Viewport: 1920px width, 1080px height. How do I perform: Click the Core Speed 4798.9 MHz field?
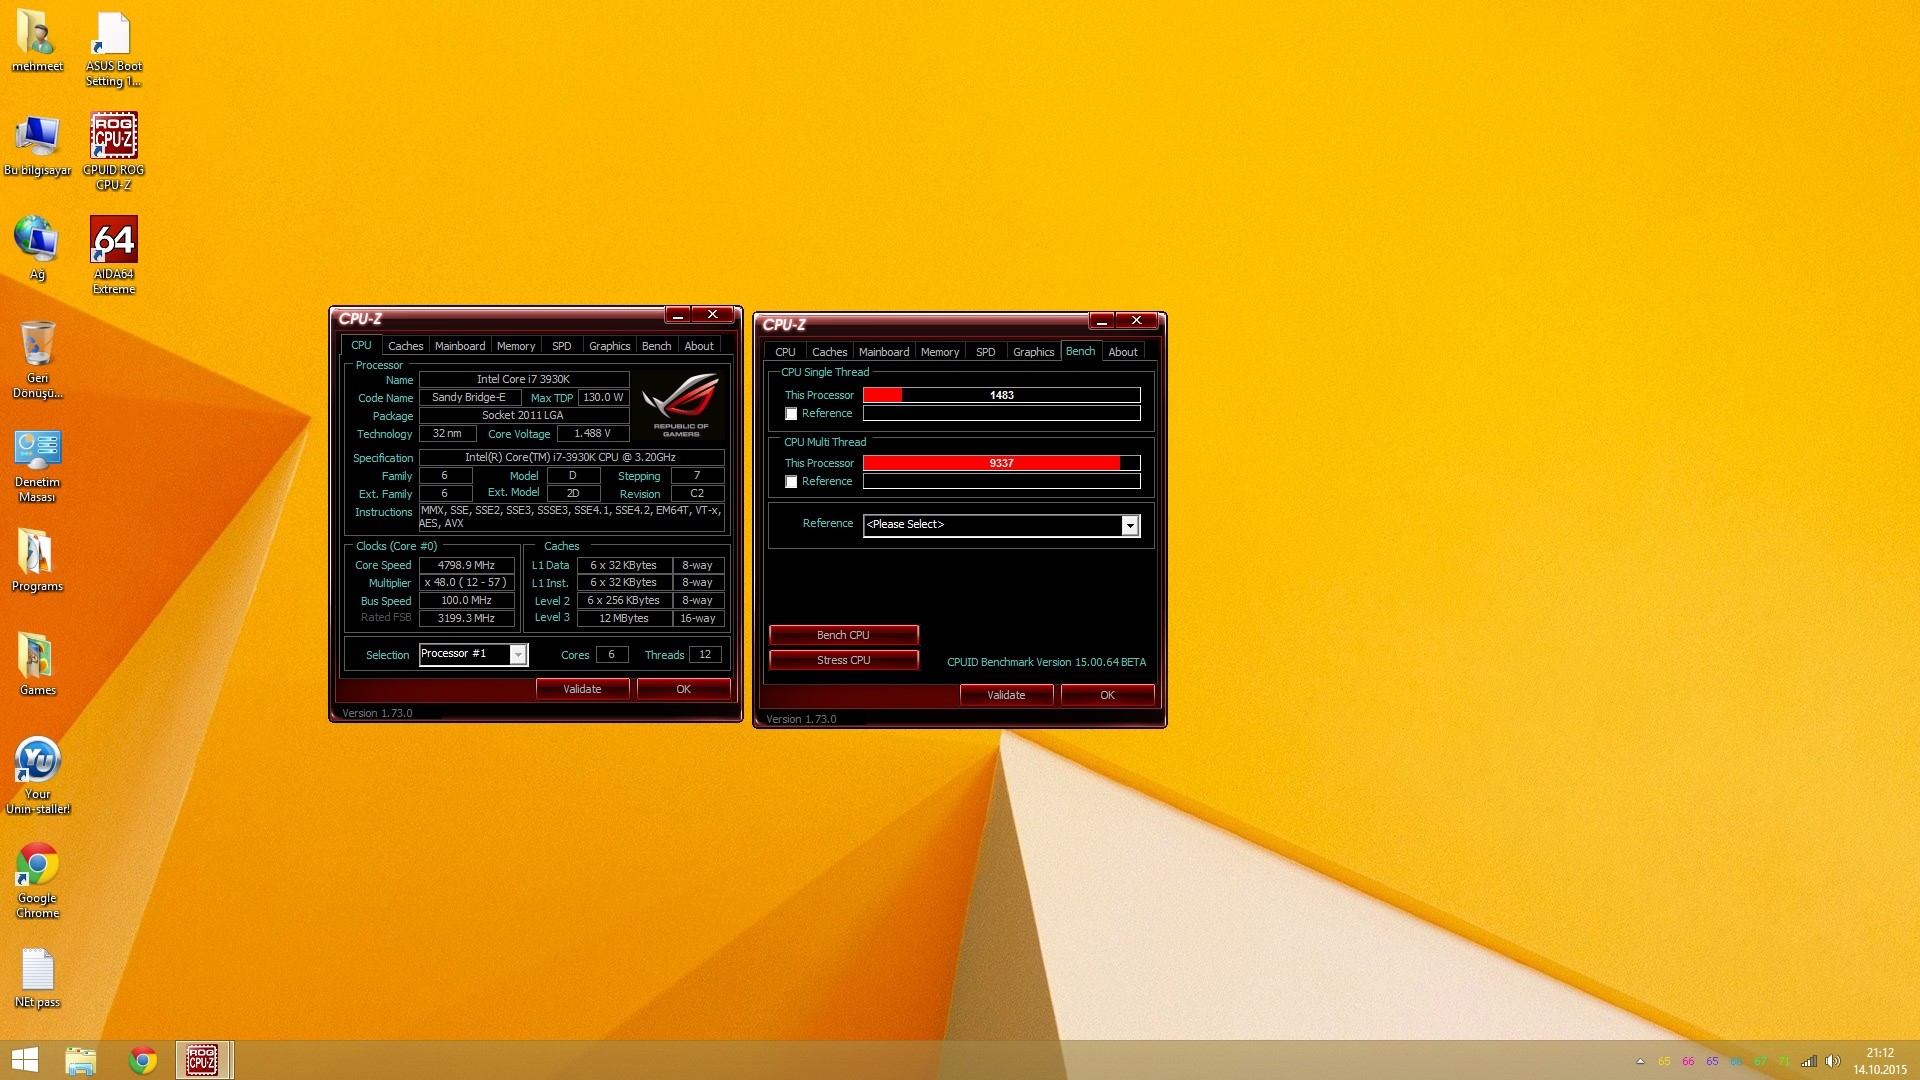pyautogui.click(x=466, y=566)
